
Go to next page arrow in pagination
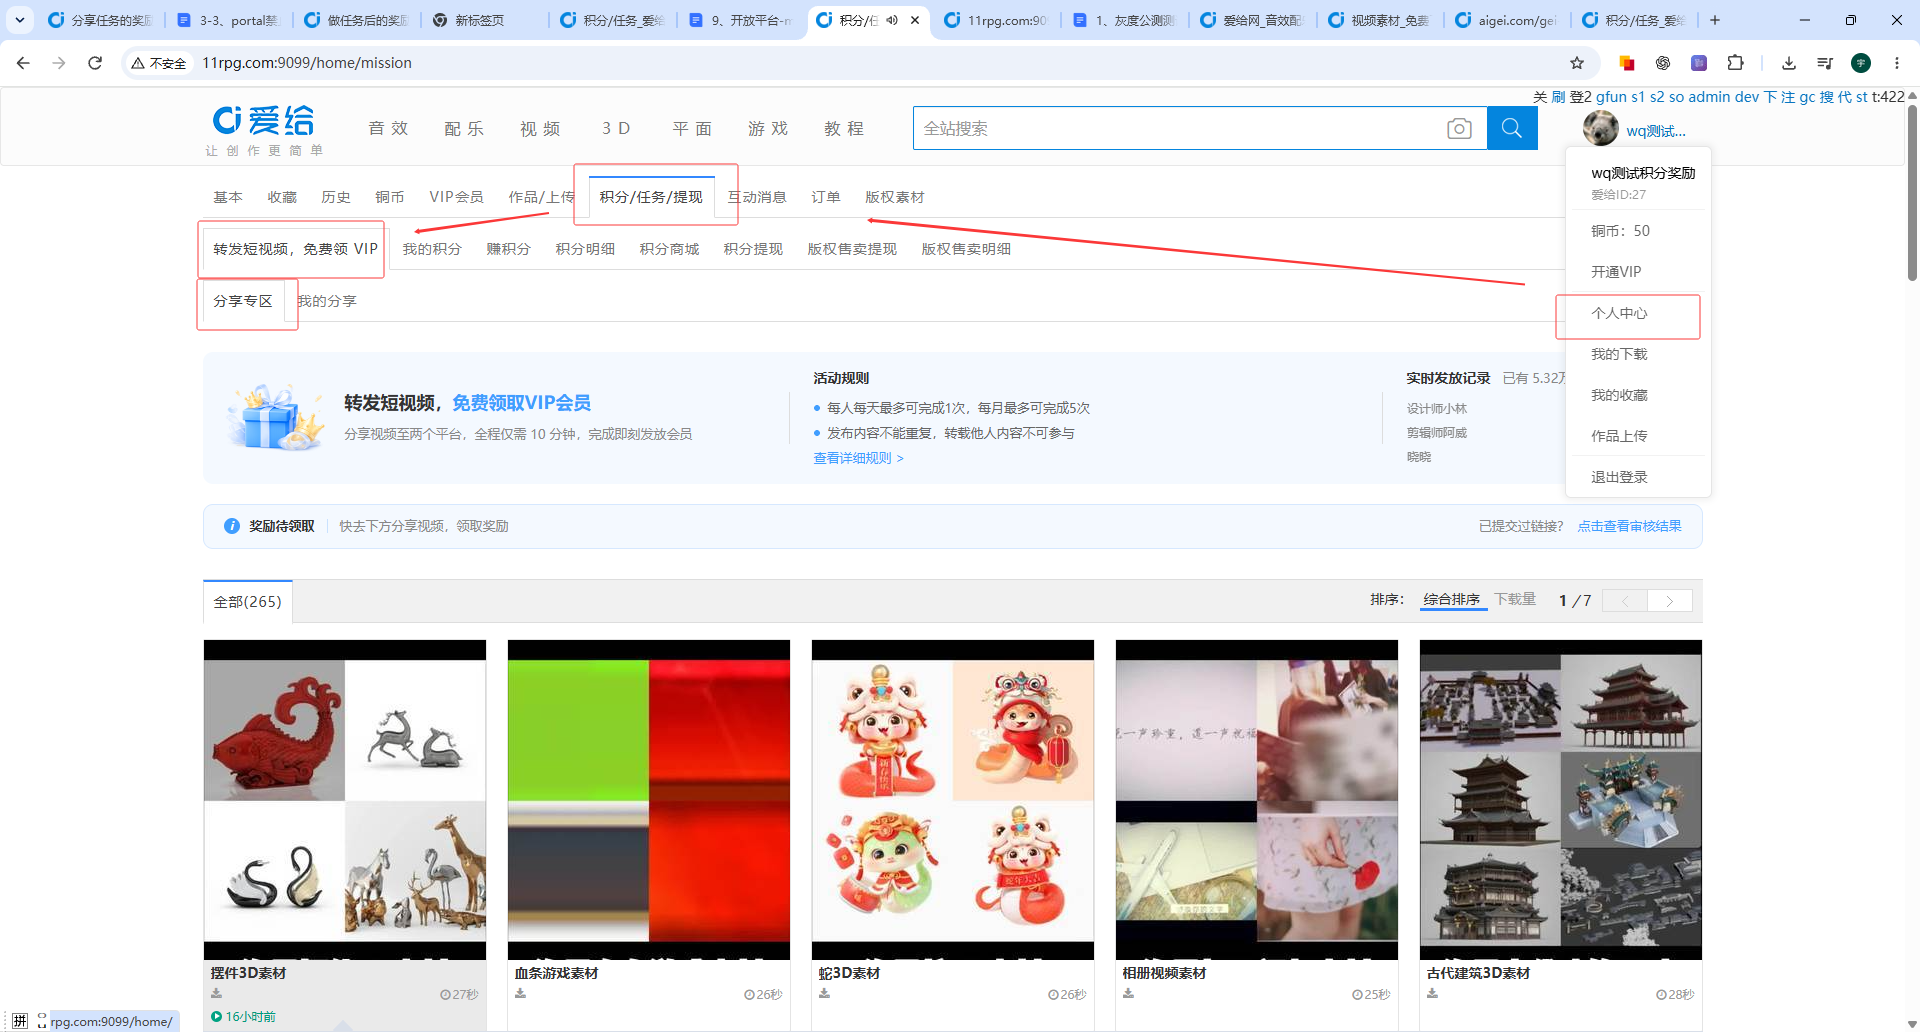(x=1669, y=601)
